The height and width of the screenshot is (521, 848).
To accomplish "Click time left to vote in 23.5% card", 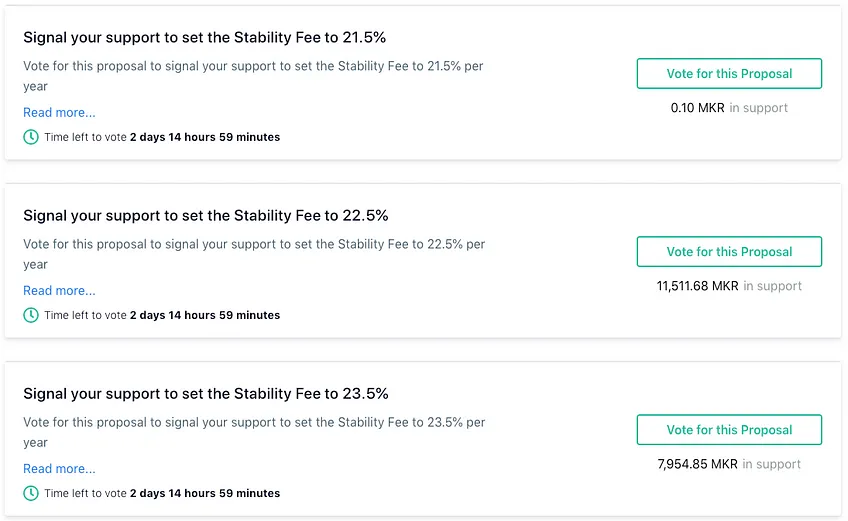I will pyautogui.click(x=162, y=493).
